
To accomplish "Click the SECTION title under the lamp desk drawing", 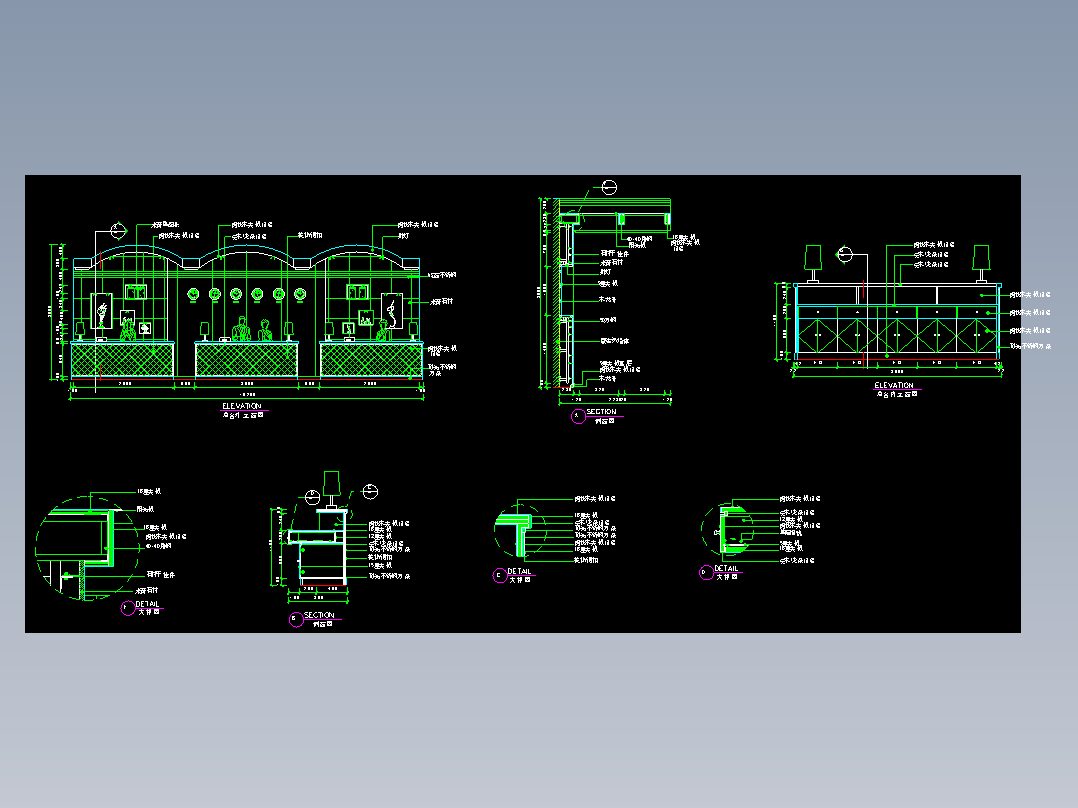I will coord(319,615).
